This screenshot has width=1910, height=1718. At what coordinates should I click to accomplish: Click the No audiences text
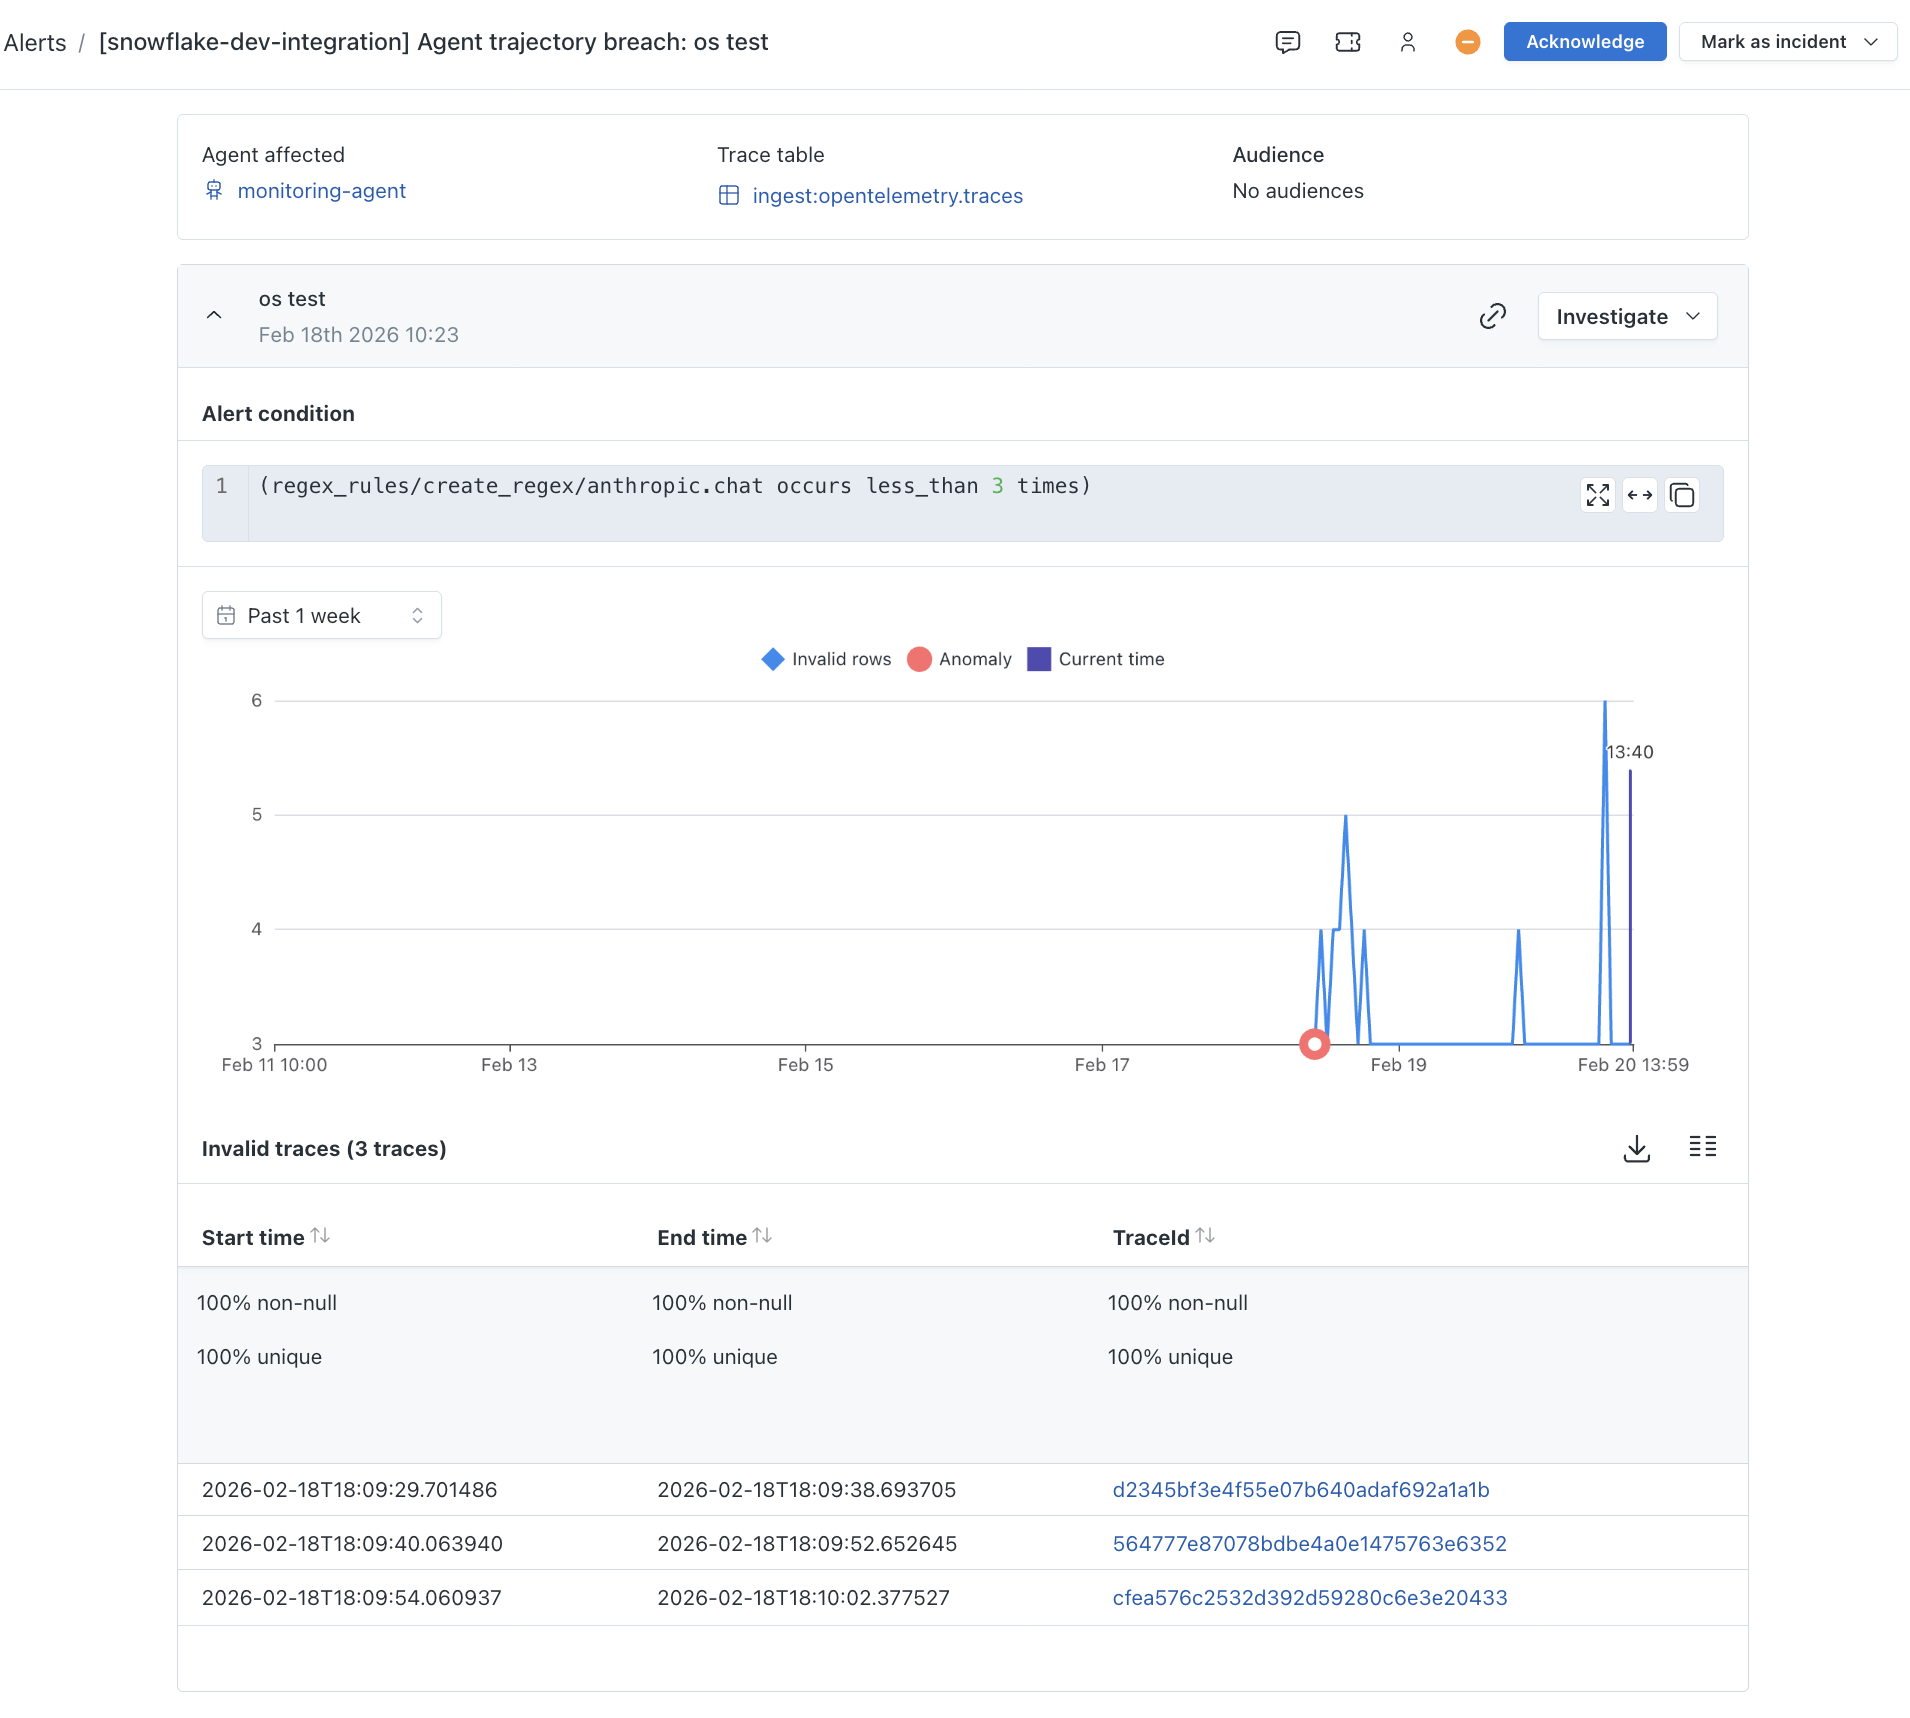[1298, 191]
